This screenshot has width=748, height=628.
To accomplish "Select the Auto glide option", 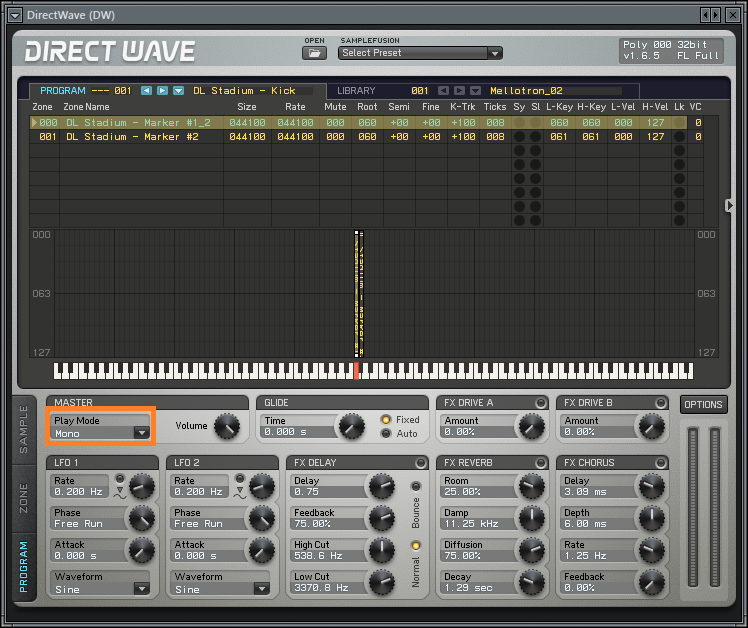I will (x=386, y=434).
